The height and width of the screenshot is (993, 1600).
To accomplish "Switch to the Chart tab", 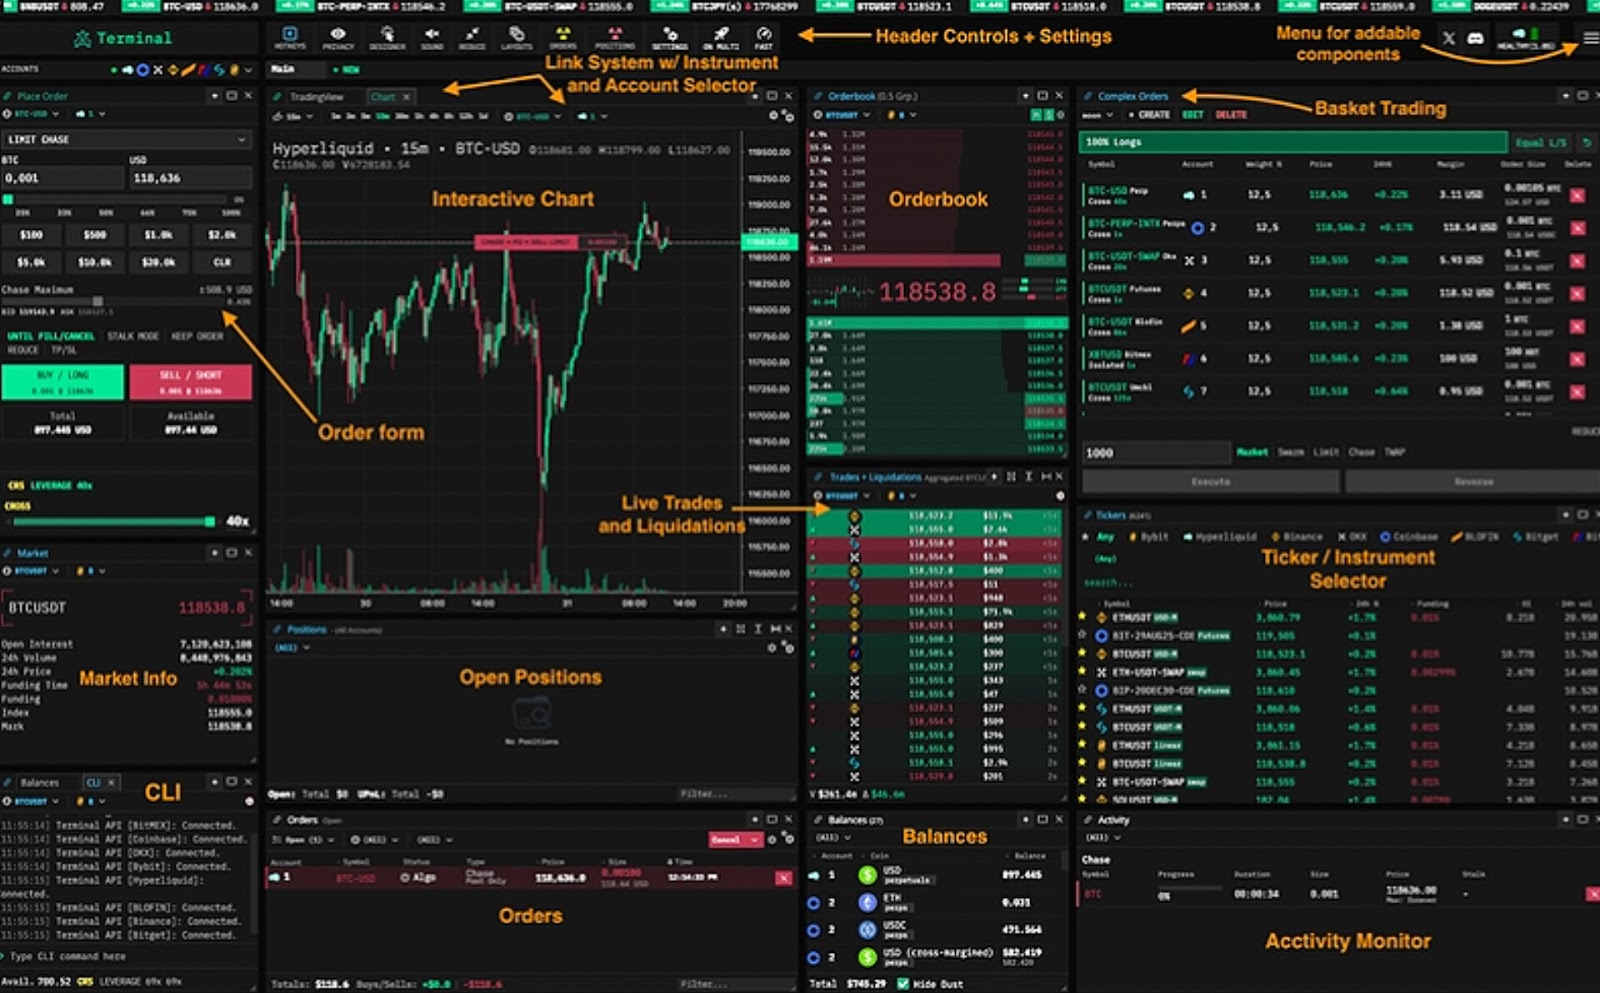I will (390, 97).
